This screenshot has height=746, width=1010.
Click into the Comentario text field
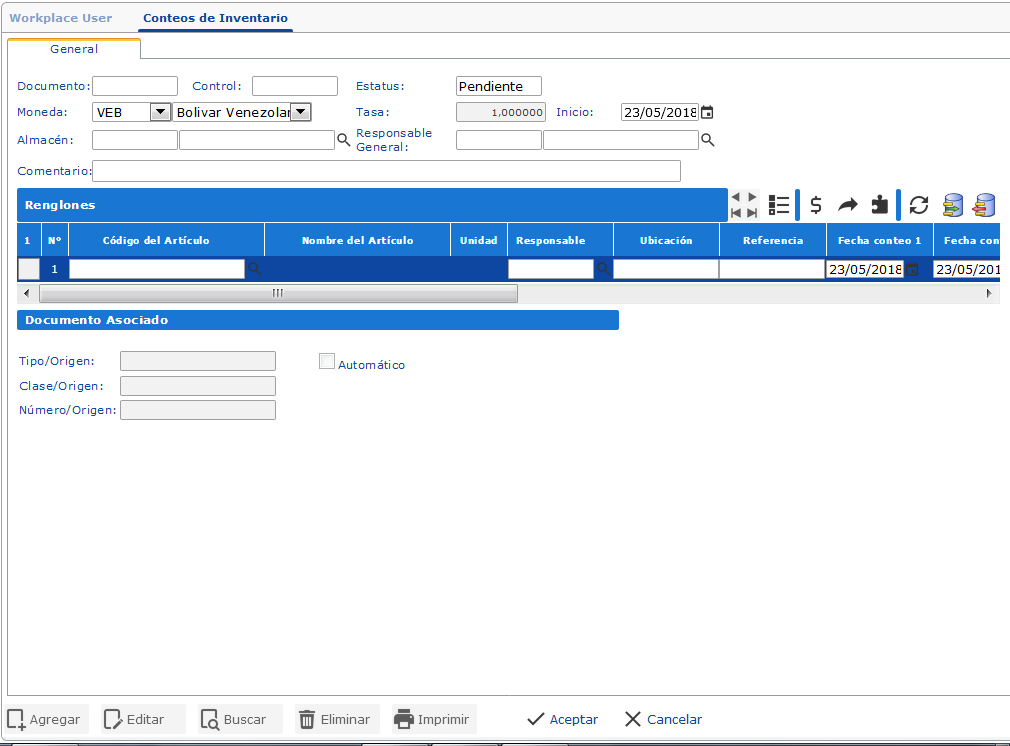coord(386,171)
